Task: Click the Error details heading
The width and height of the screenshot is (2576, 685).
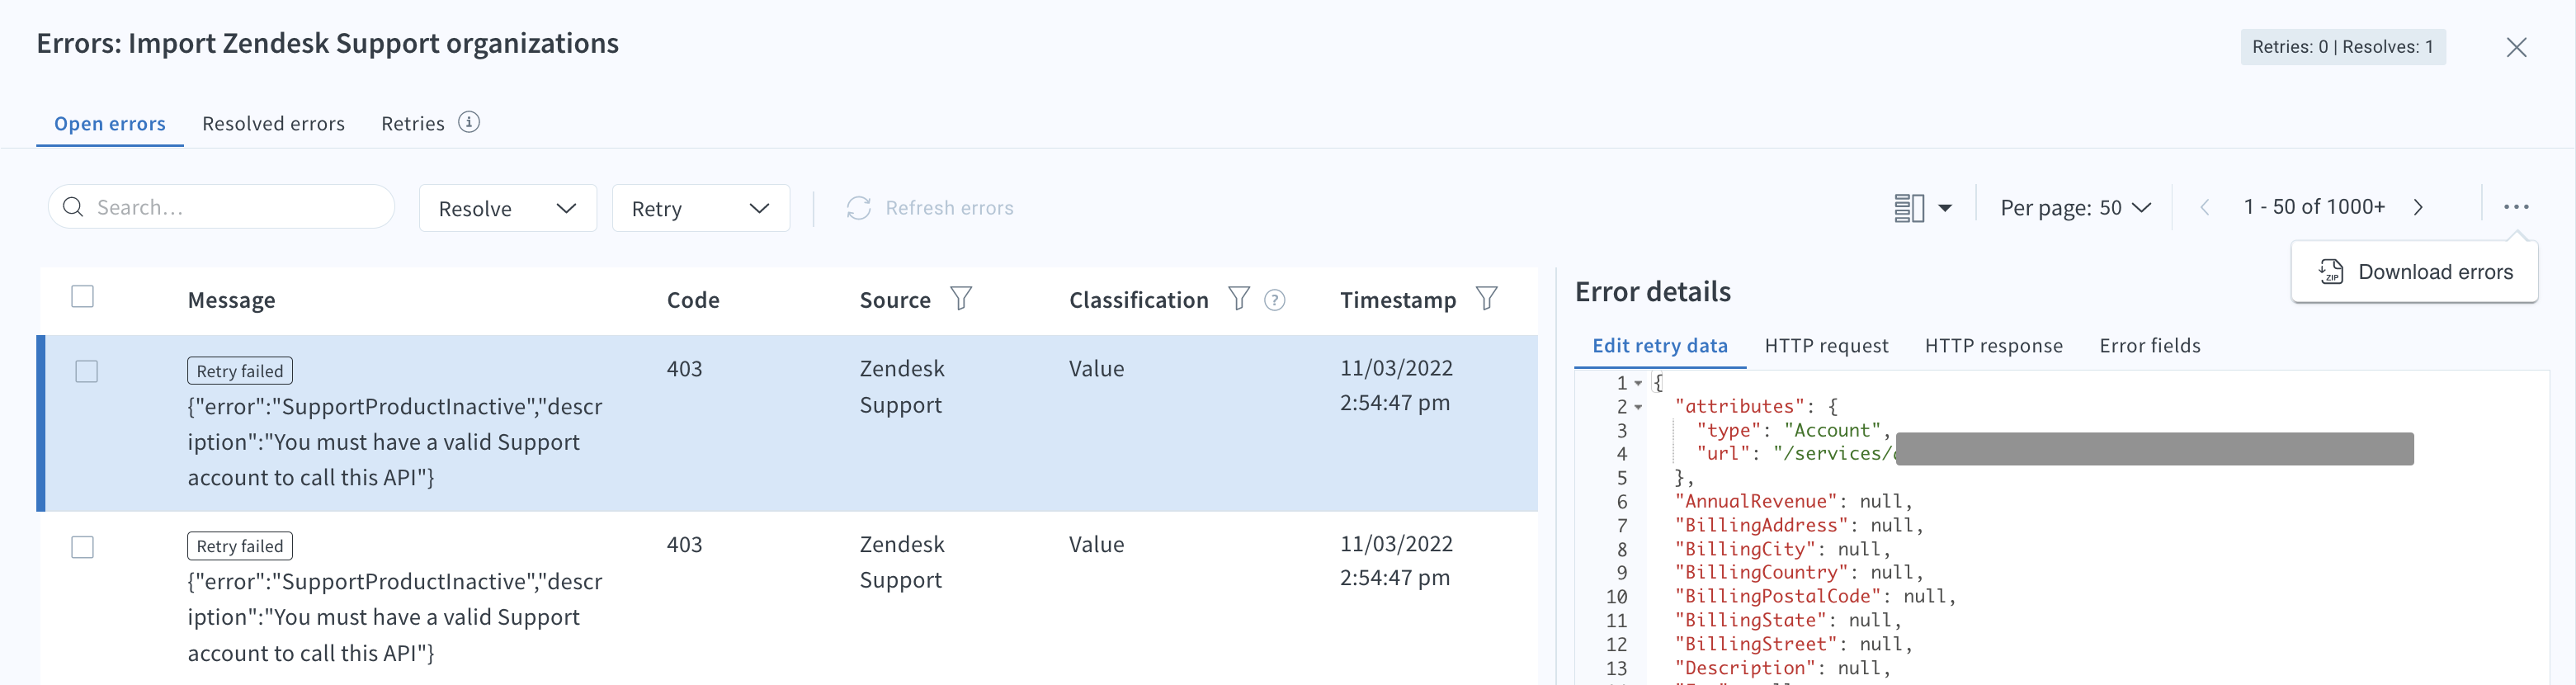Action: click(x=1652, y=292)
